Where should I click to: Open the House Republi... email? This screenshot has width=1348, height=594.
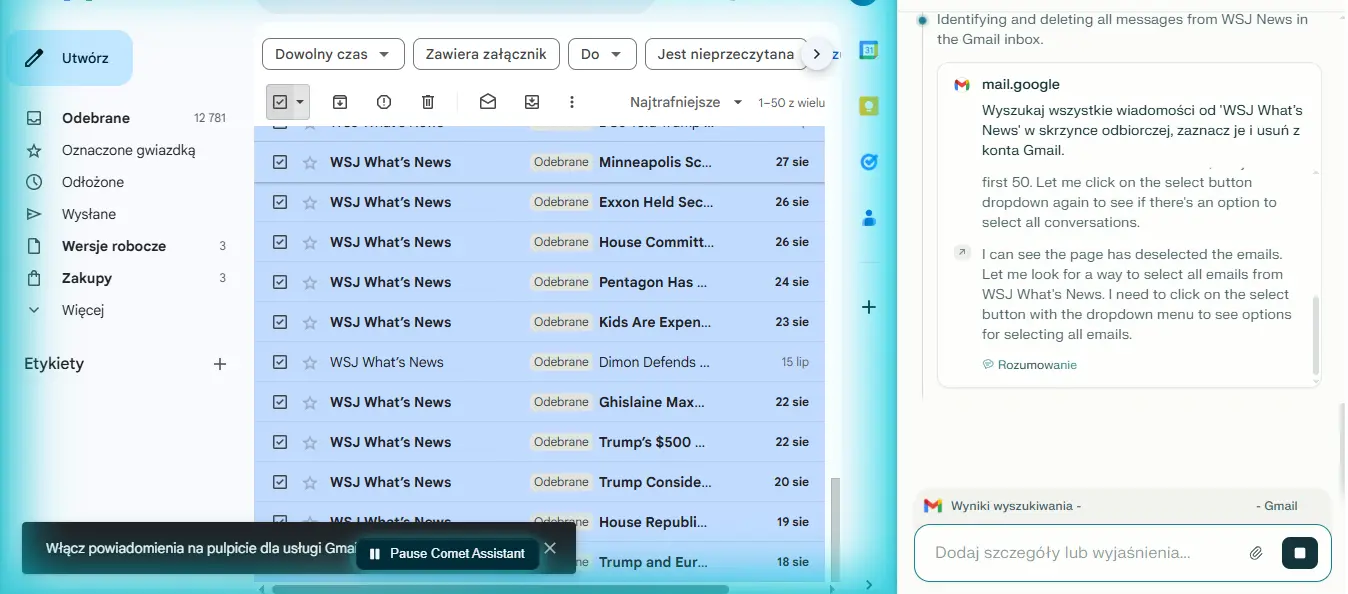pos(655,522)
